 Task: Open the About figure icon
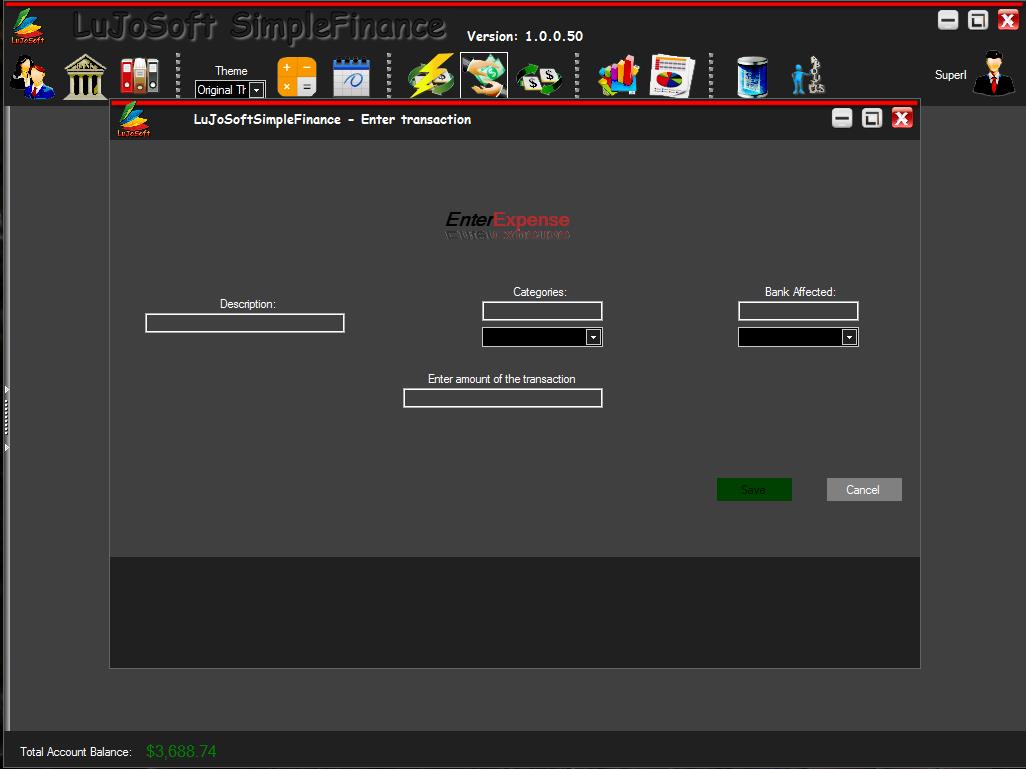point(808,76)
